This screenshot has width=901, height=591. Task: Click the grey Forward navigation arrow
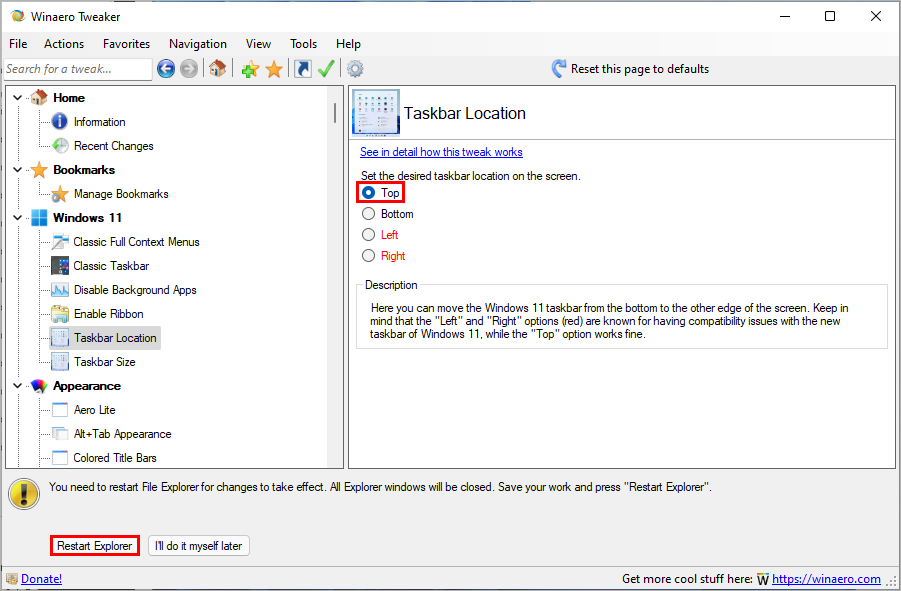point(188,69)
